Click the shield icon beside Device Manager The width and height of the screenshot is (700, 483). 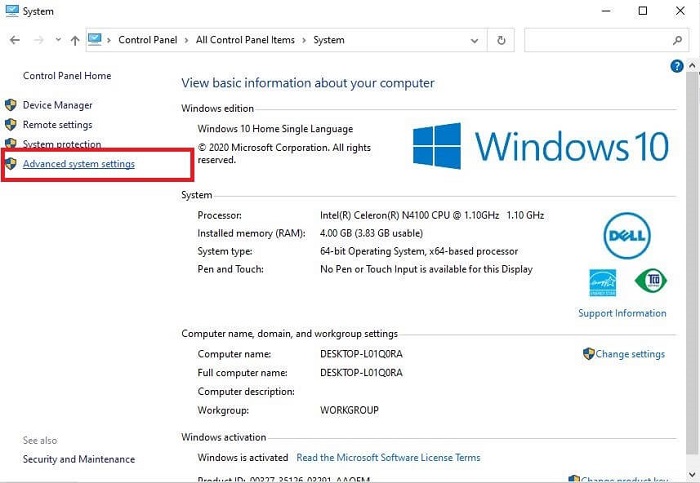coord(11,105)
